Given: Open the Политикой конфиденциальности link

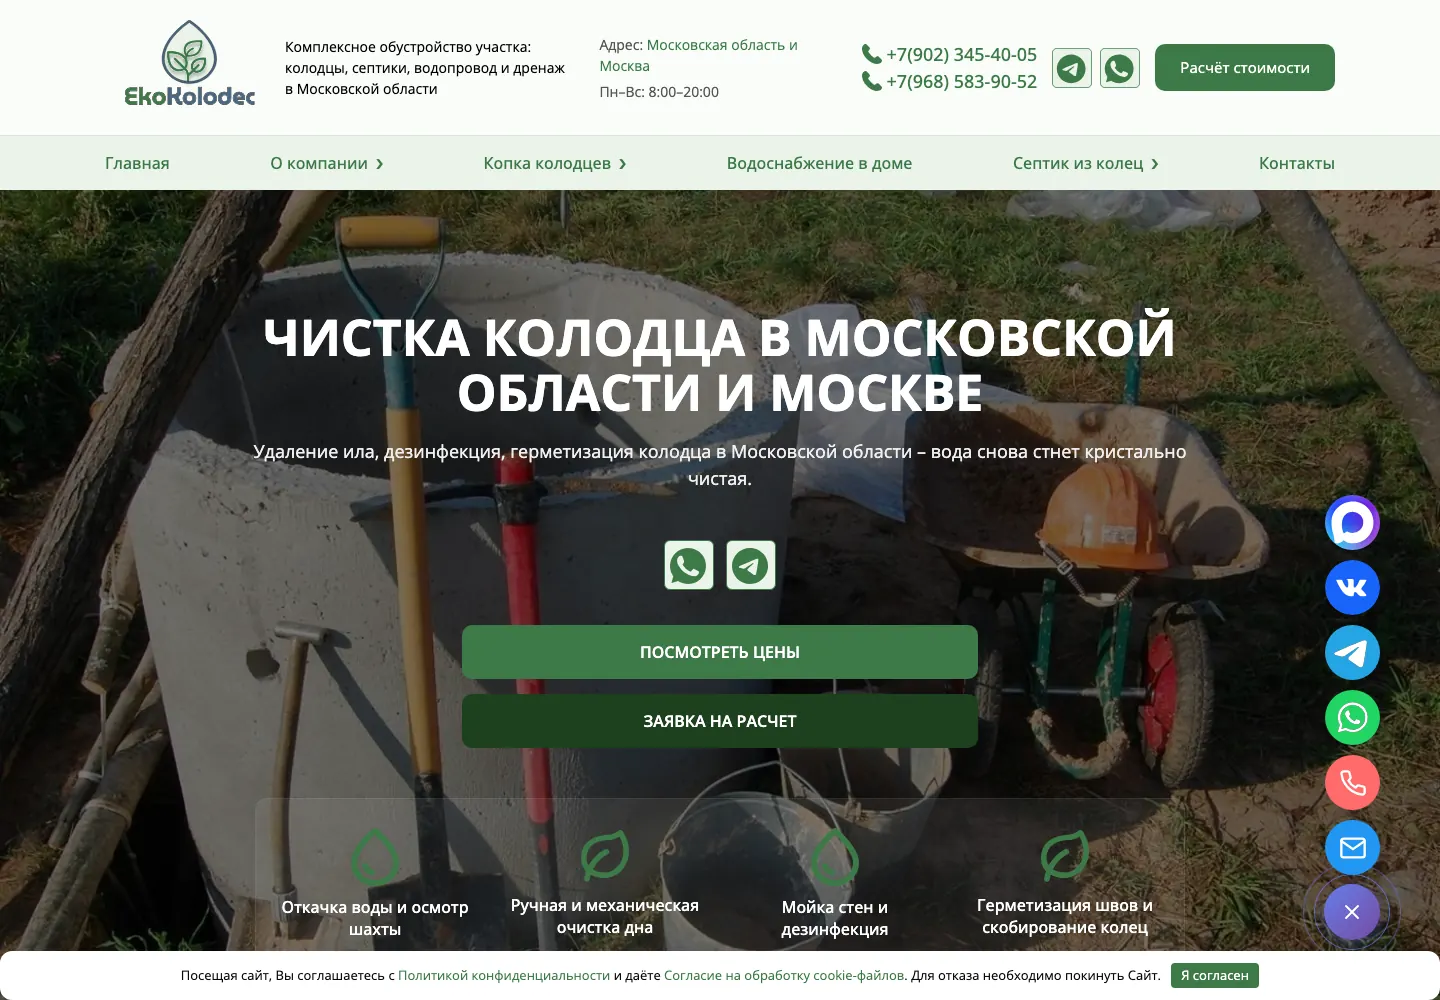Looking at the screenshot, I should pos(504,975).
